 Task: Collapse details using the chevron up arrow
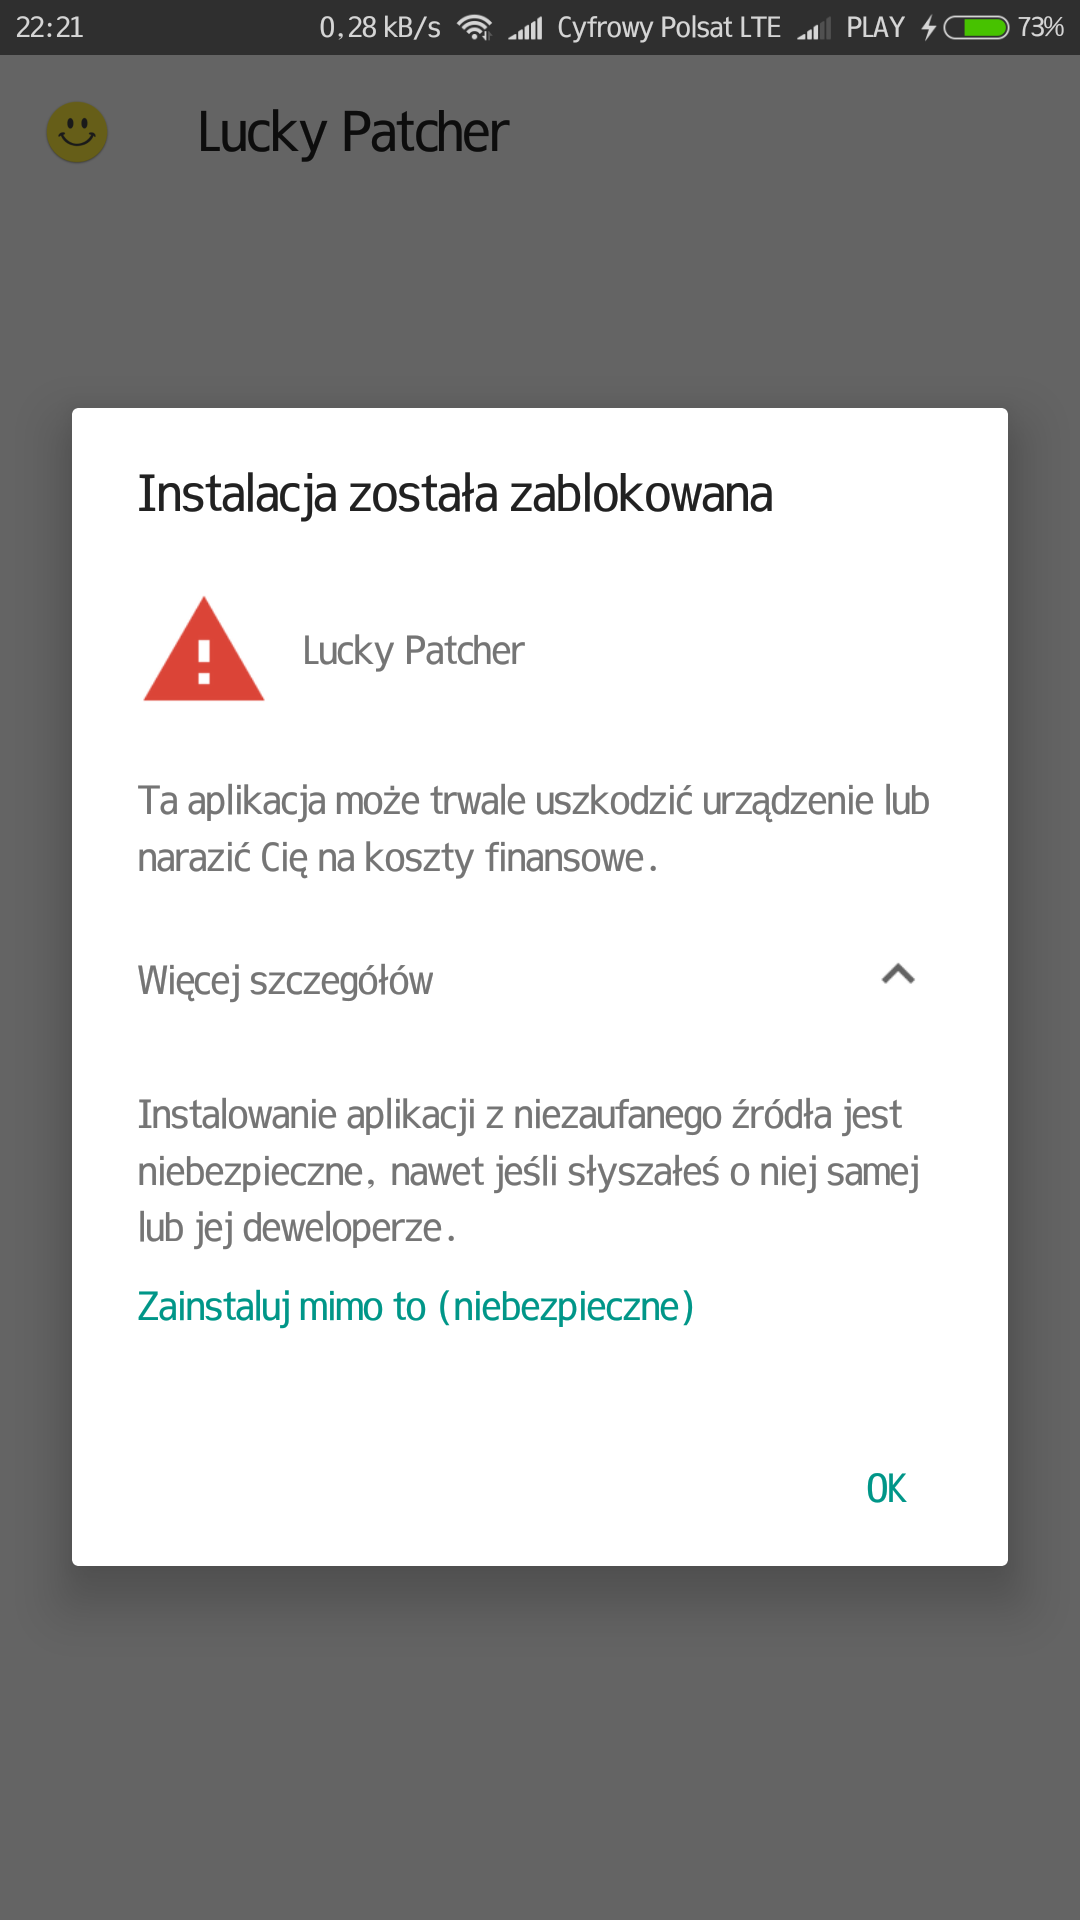898,974
